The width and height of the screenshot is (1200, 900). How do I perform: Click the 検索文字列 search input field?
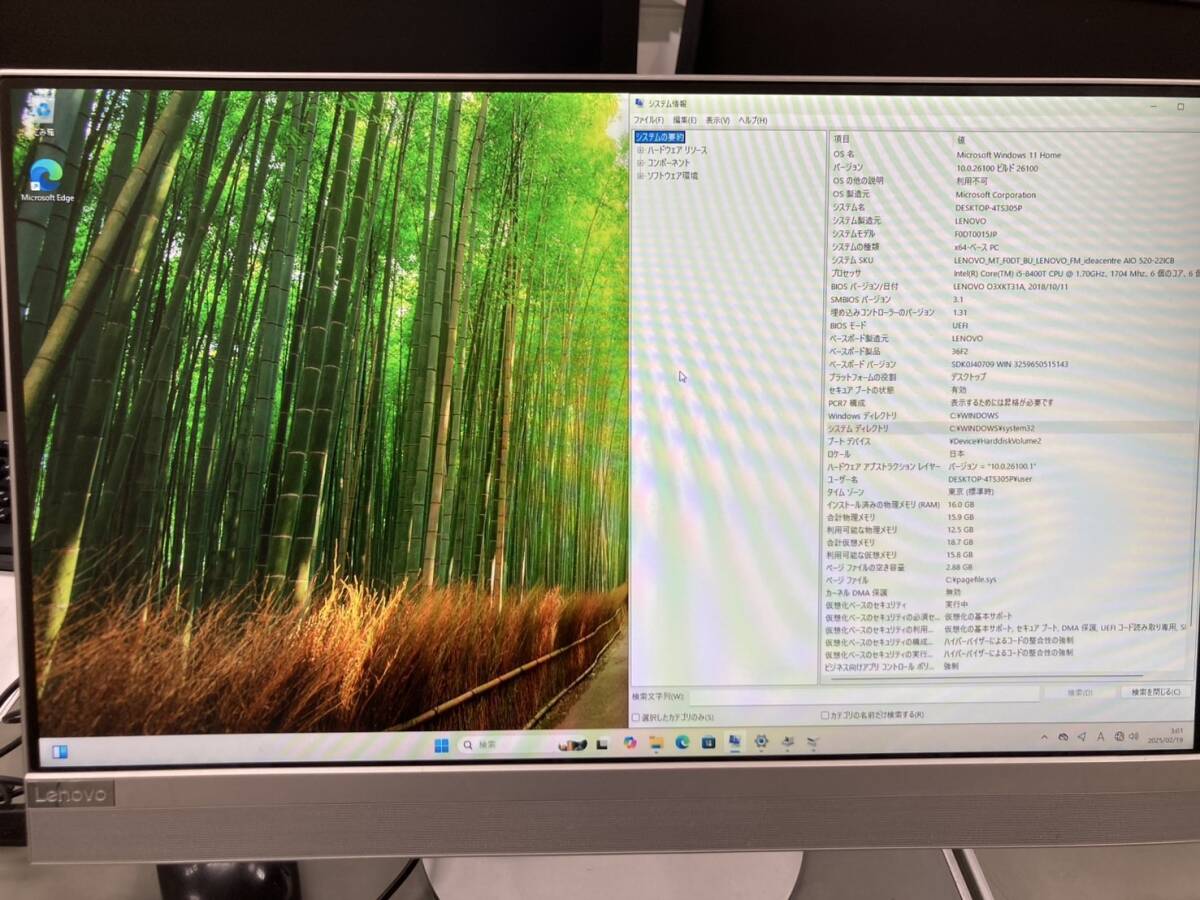tap(864, 695)
